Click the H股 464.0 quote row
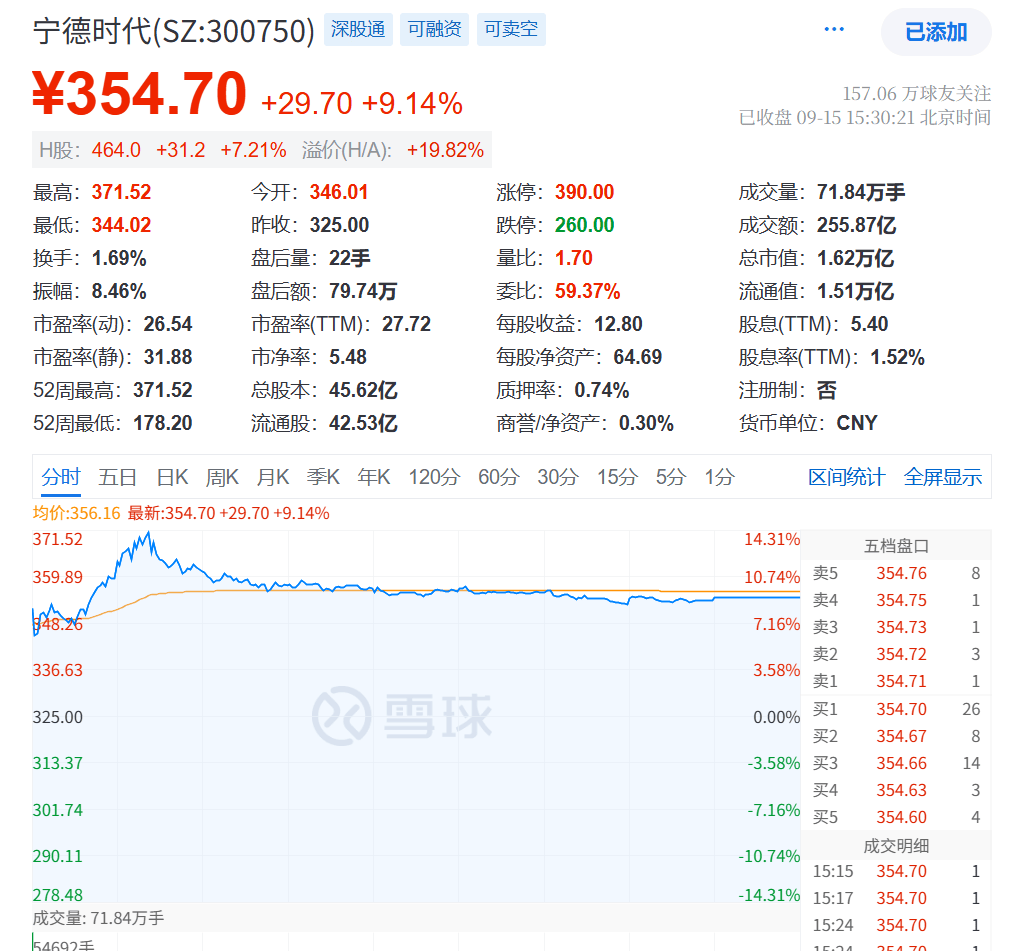 pyautogui.click(x=262, y=150)
